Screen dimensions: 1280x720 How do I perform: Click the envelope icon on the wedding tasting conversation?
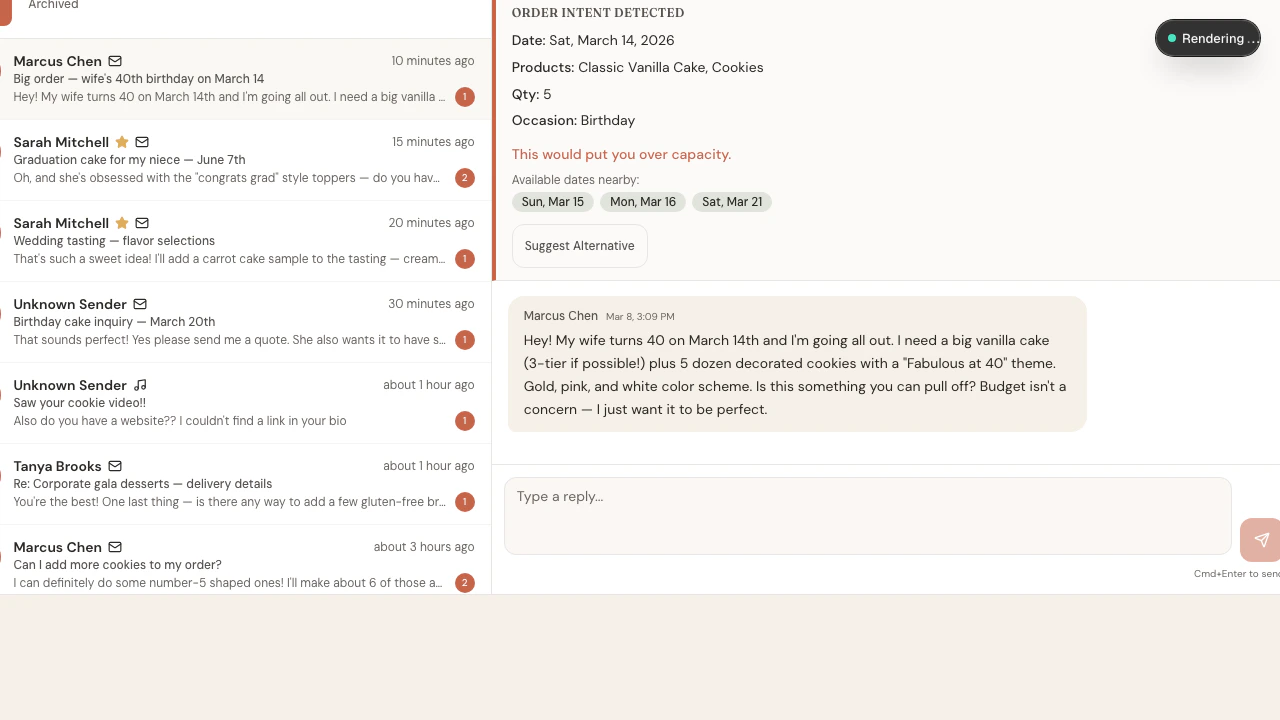pos(142,223)
